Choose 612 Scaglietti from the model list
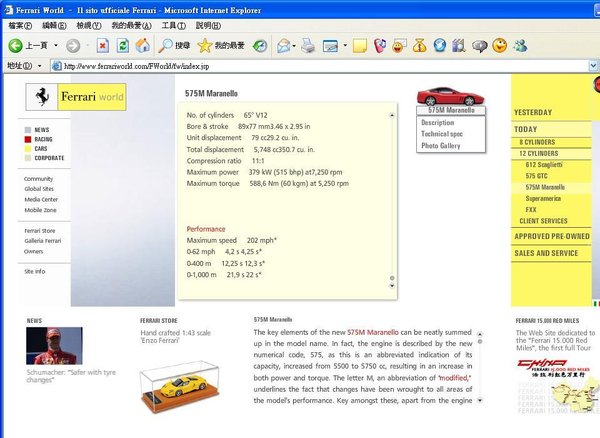 (x=544, y=164)
